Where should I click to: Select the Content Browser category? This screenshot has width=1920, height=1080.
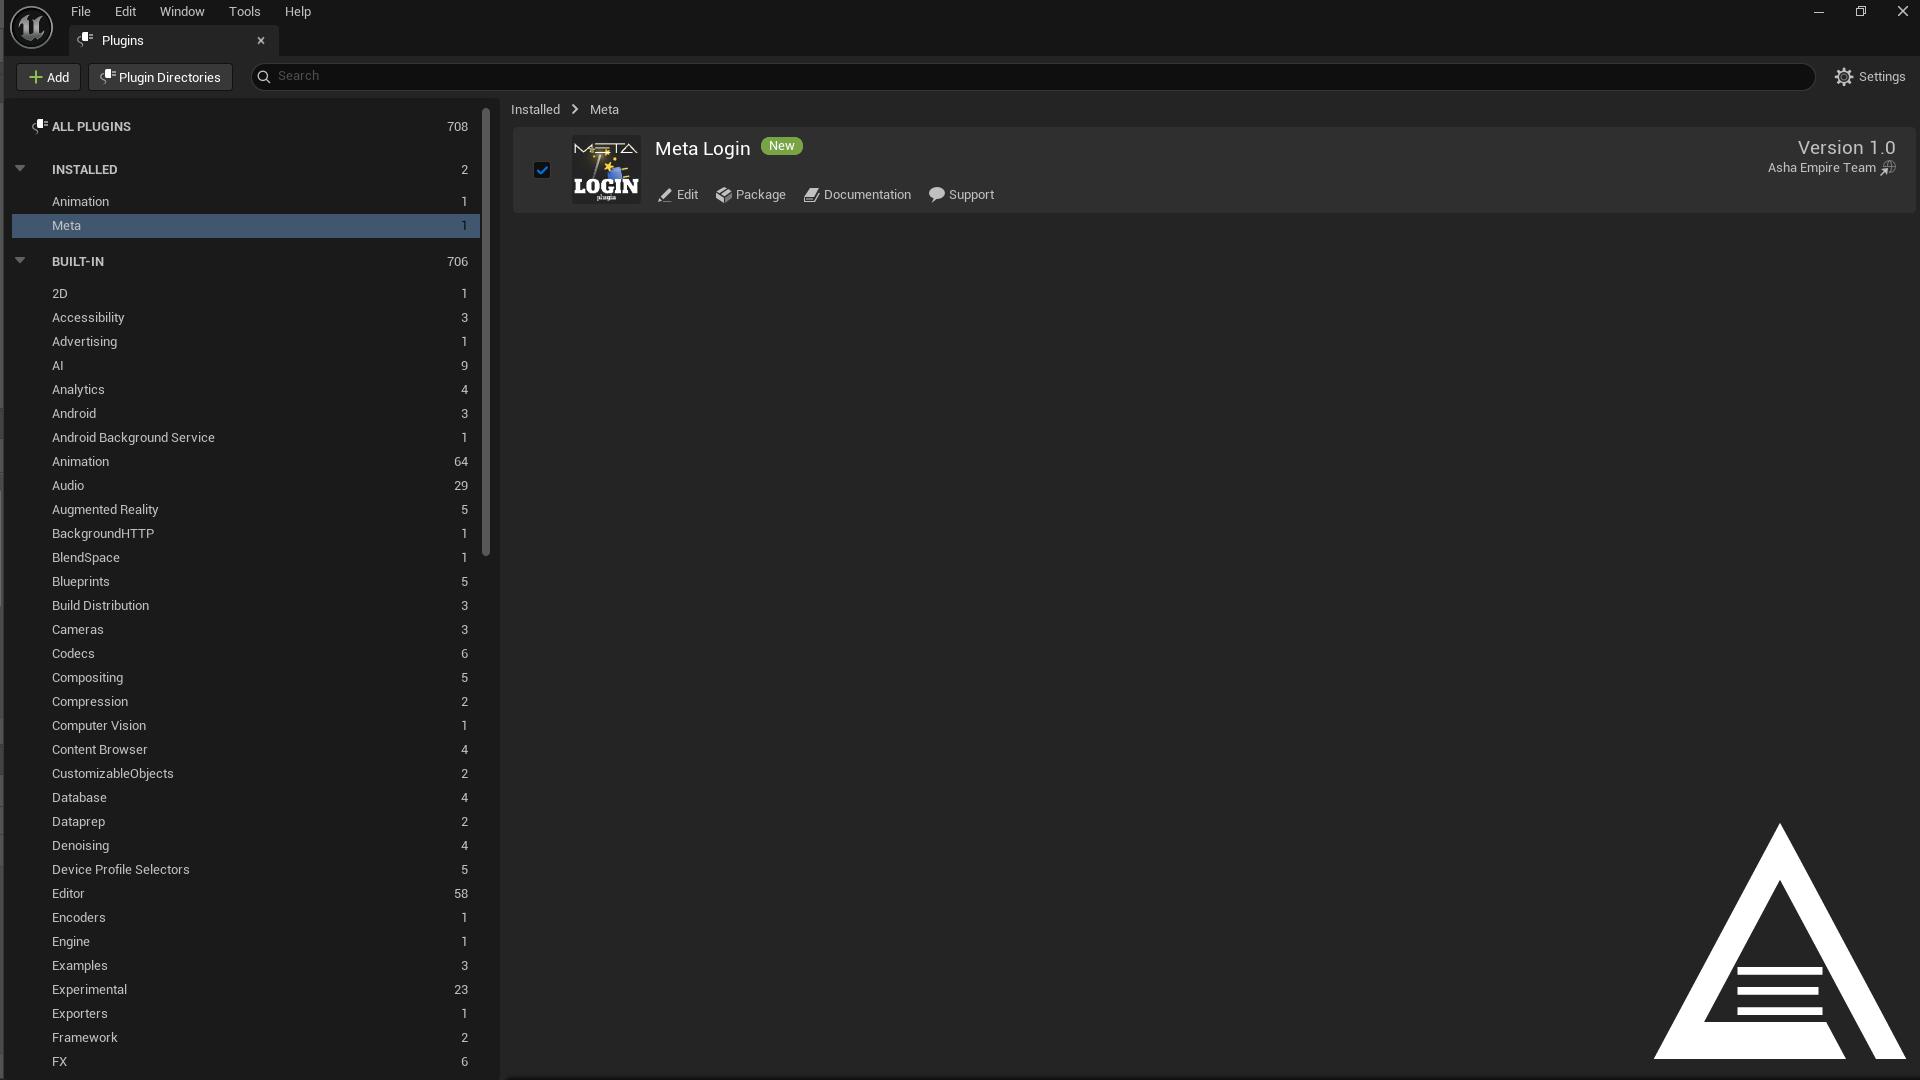click(246, 750)
